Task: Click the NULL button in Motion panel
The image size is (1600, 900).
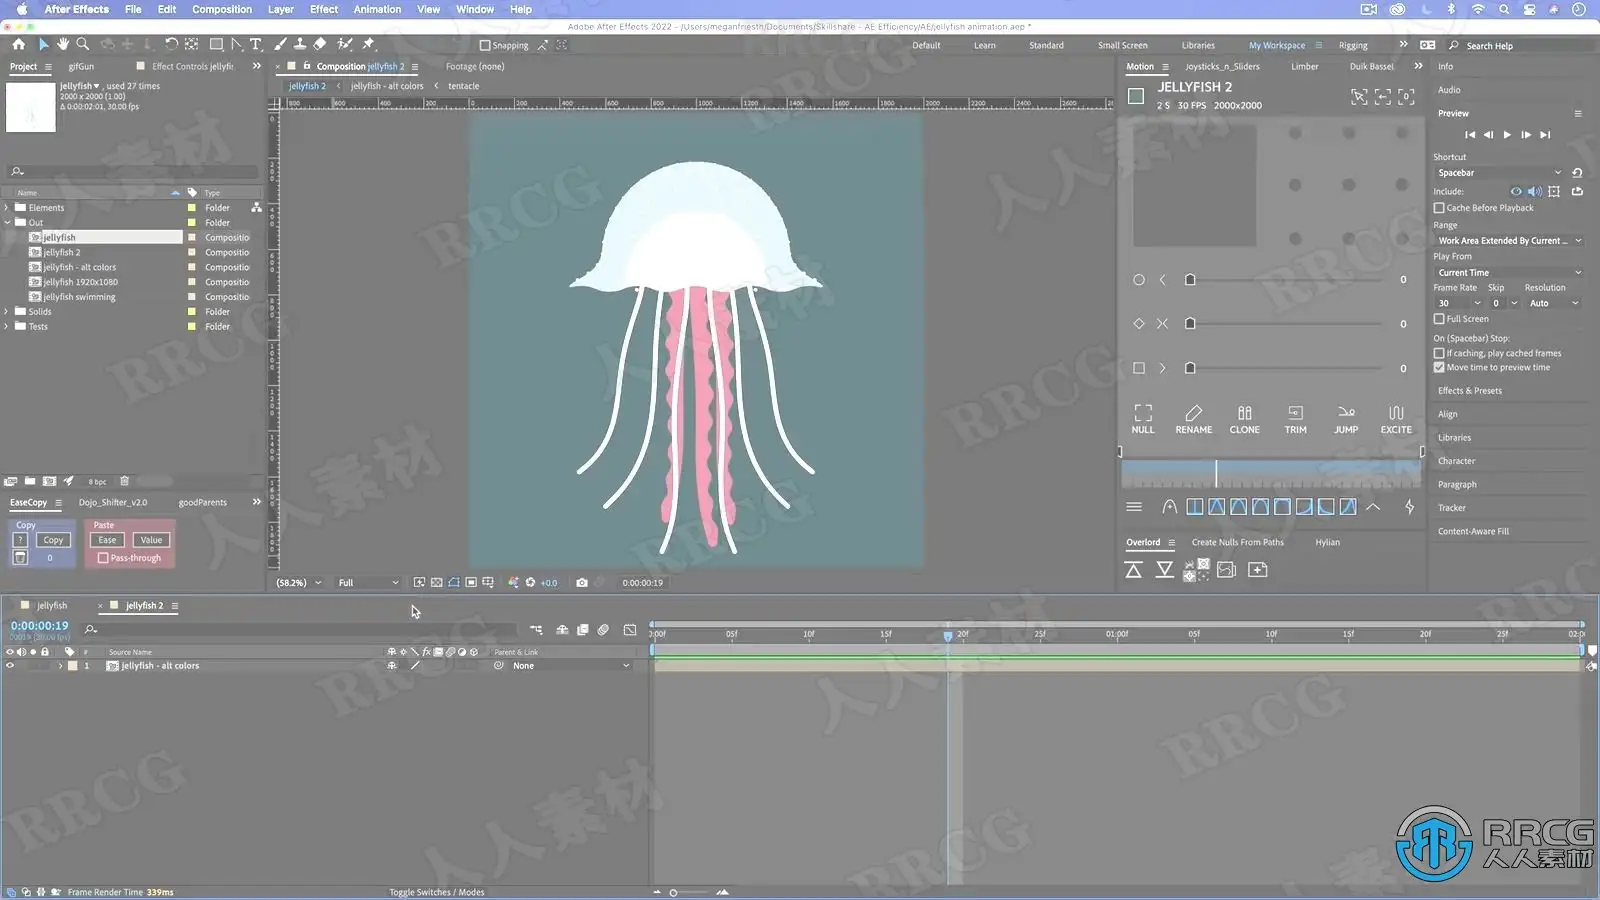Action: tap(1142, 419)
